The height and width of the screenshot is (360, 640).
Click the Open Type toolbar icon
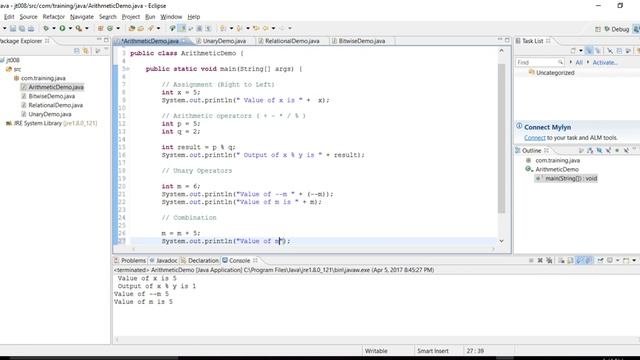coord(132,29)
